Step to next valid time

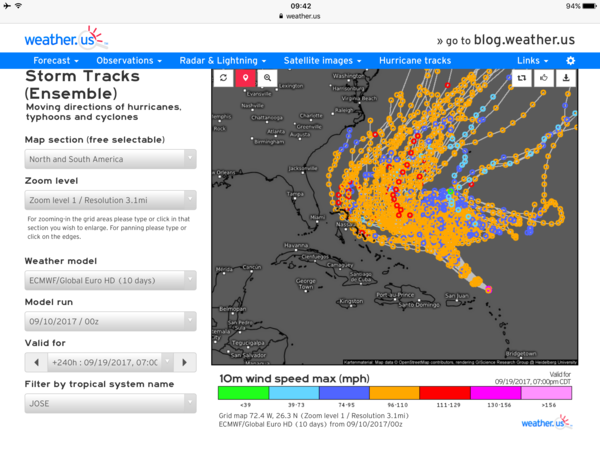coord(185,362)
